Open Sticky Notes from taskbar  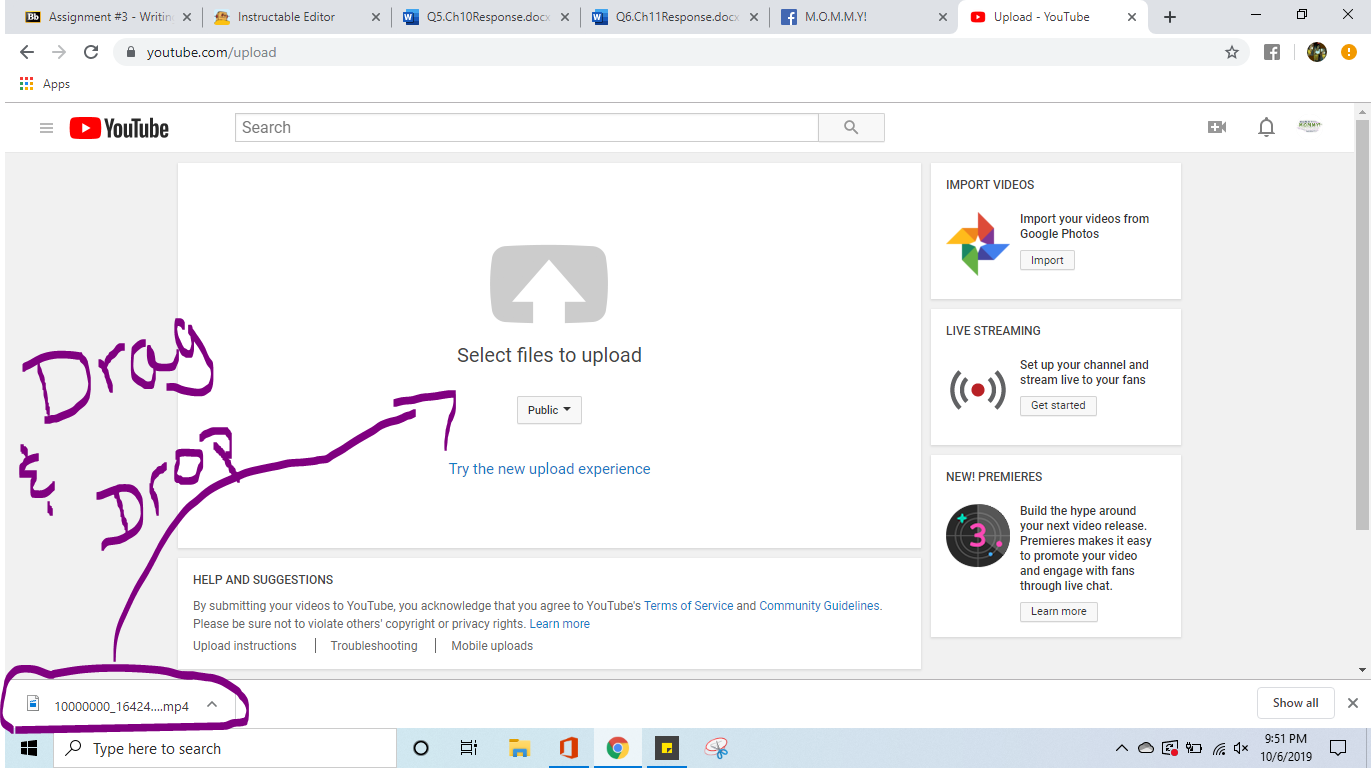(x=667, y=748)
